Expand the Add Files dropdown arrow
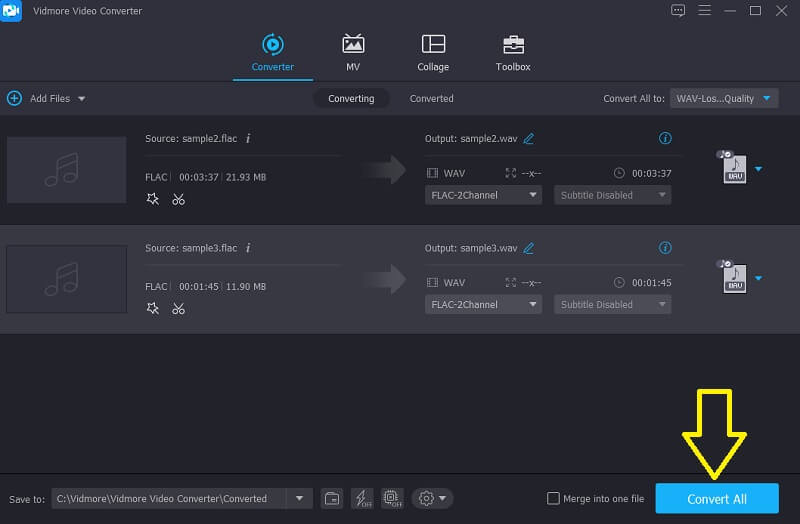The height and width of the screenshot is (524, 800). click(x=82, y=98)
